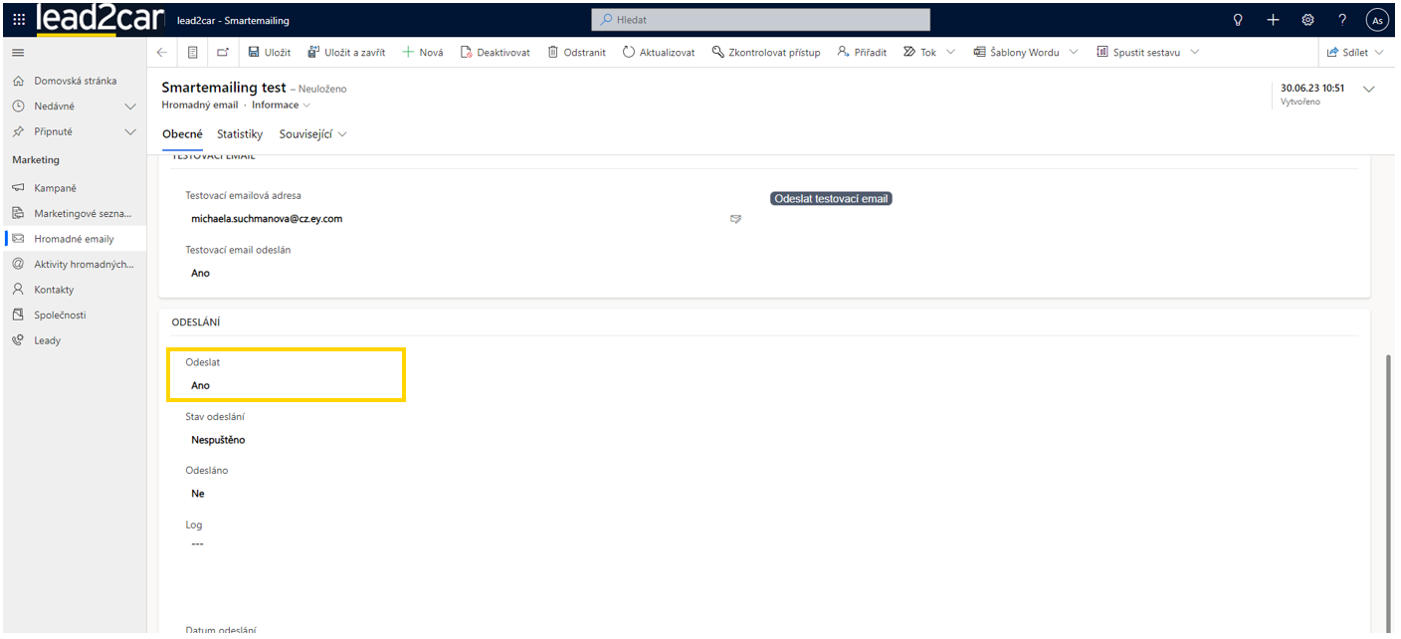Viewport: 1401px width, 639px height.
Task: Switch to the Statistiky tab
Action: tap(239, 134)
